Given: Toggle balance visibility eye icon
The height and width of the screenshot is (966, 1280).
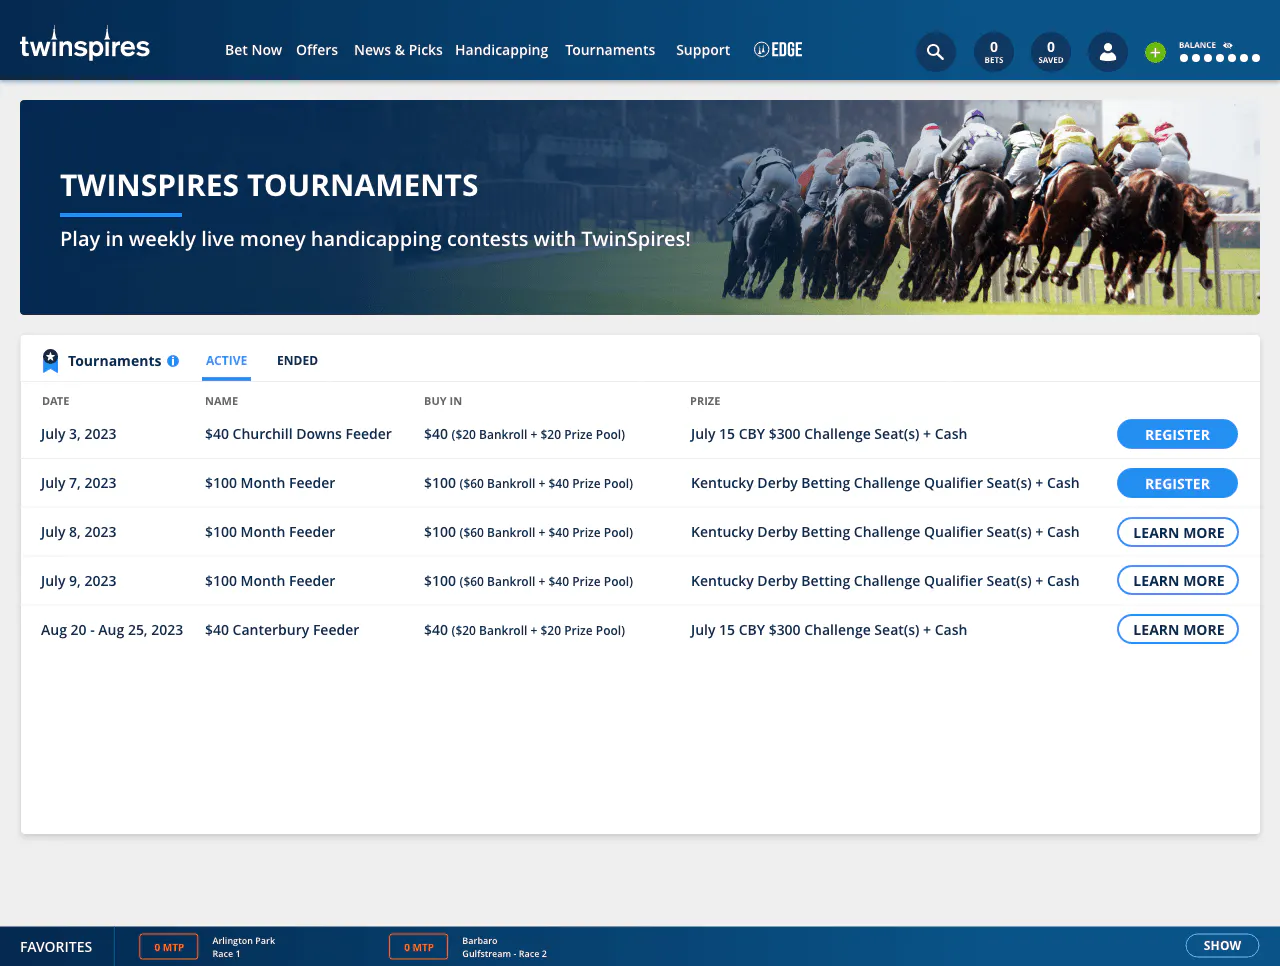Looking at the screenshot, I should click(1228, 45).
